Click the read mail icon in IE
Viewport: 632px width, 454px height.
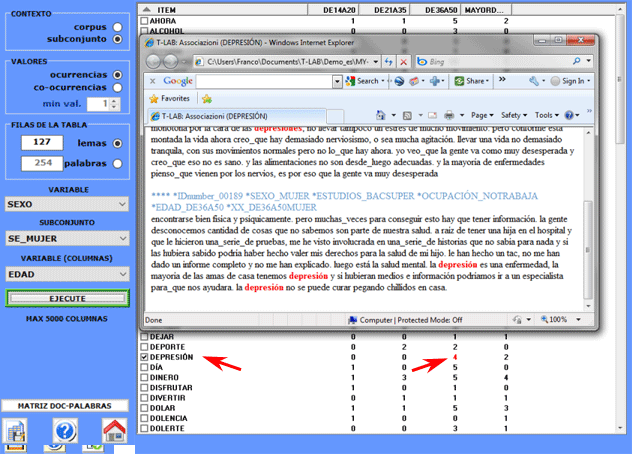click(432, 116)
